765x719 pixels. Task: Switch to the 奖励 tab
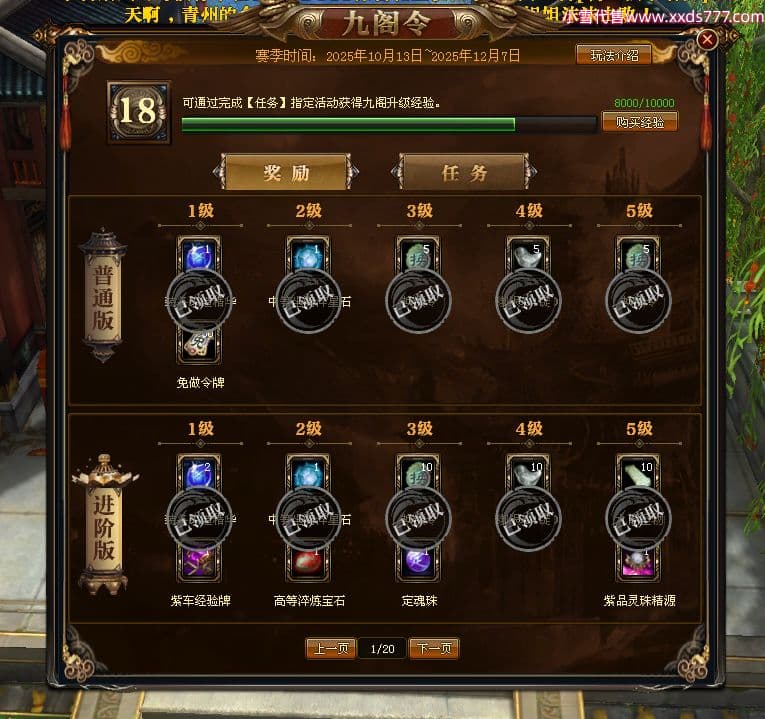coord(286,172)
